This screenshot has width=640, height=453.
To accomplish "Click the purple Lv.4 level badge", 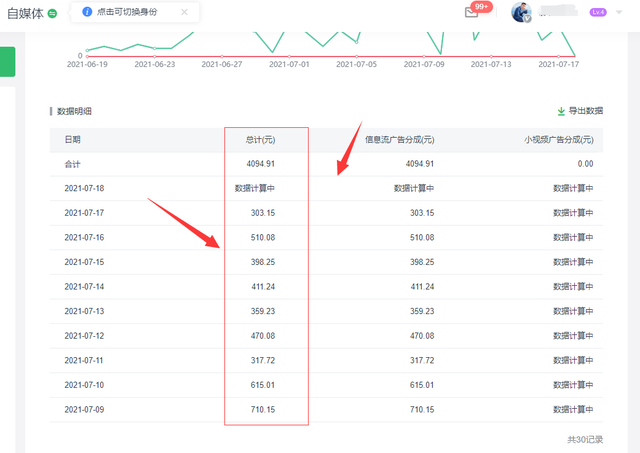I will pyautogui.click(x=598, y=12).
